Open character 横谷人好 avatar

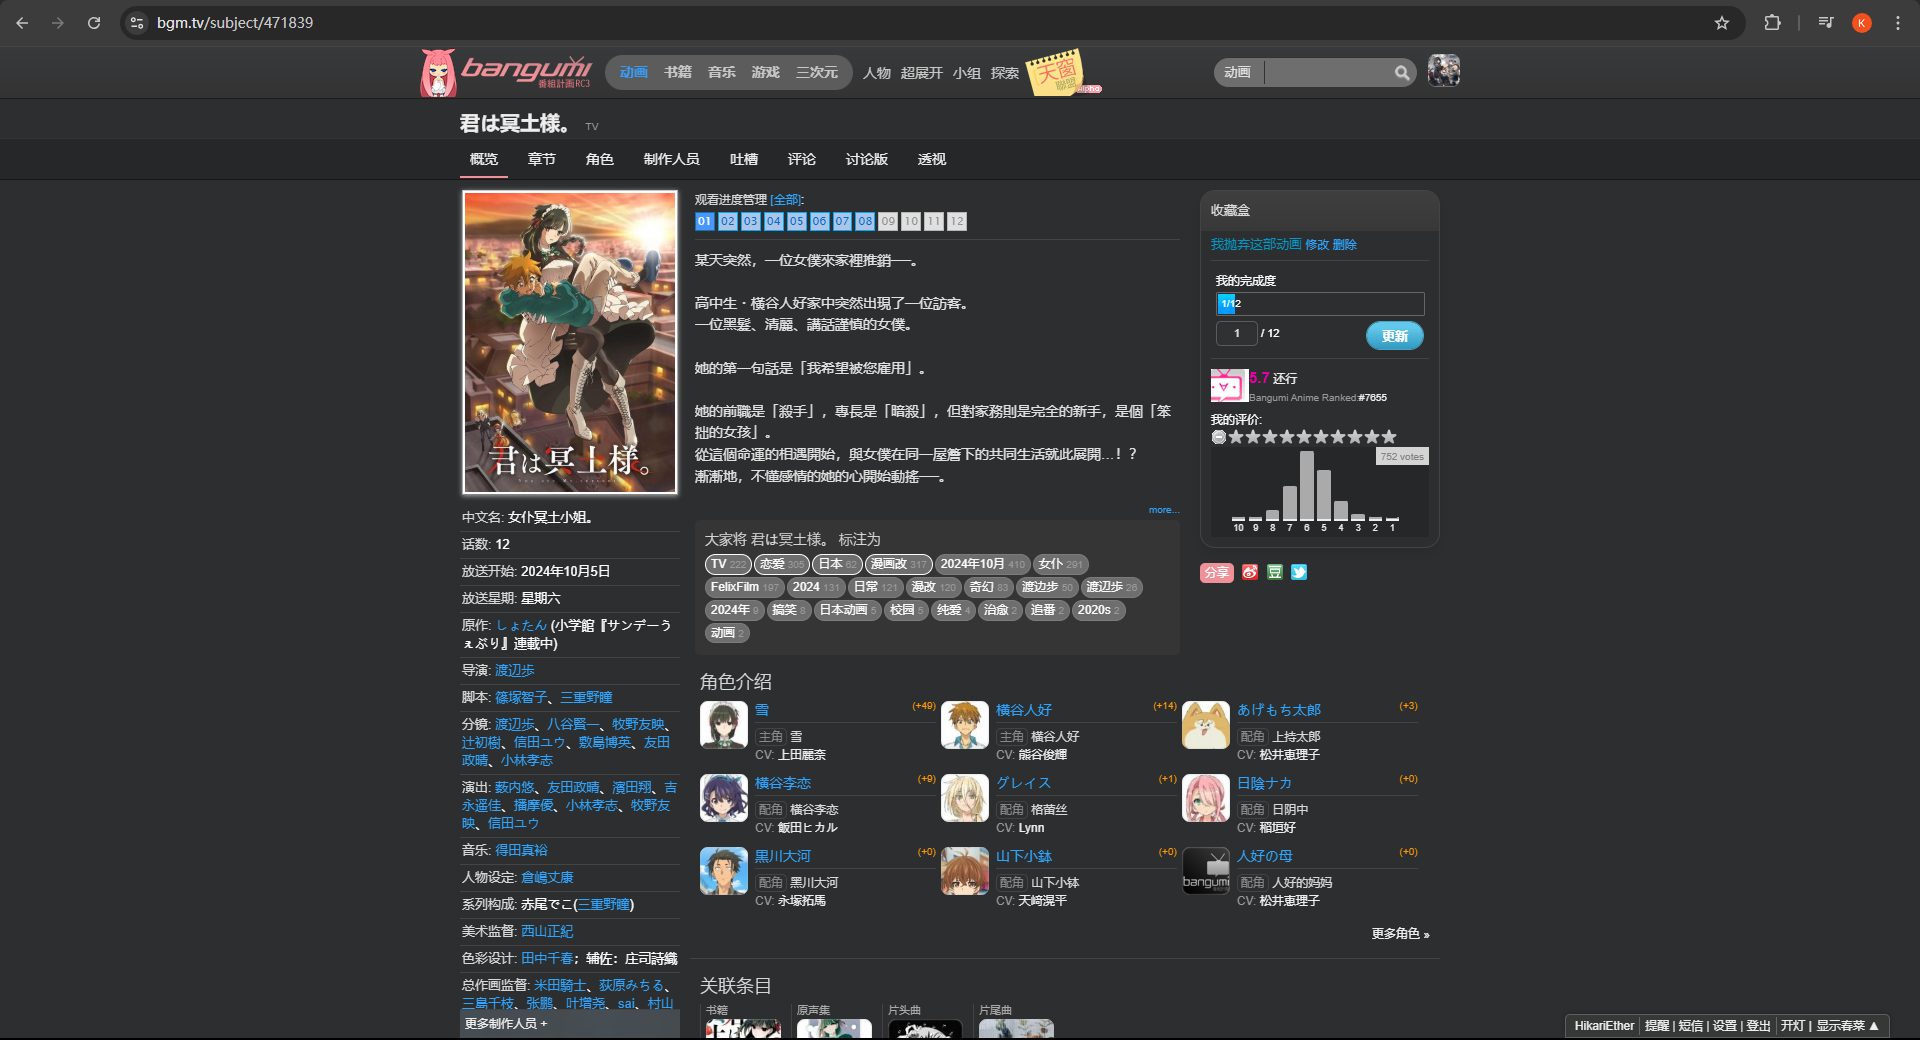tap(965, 725)
